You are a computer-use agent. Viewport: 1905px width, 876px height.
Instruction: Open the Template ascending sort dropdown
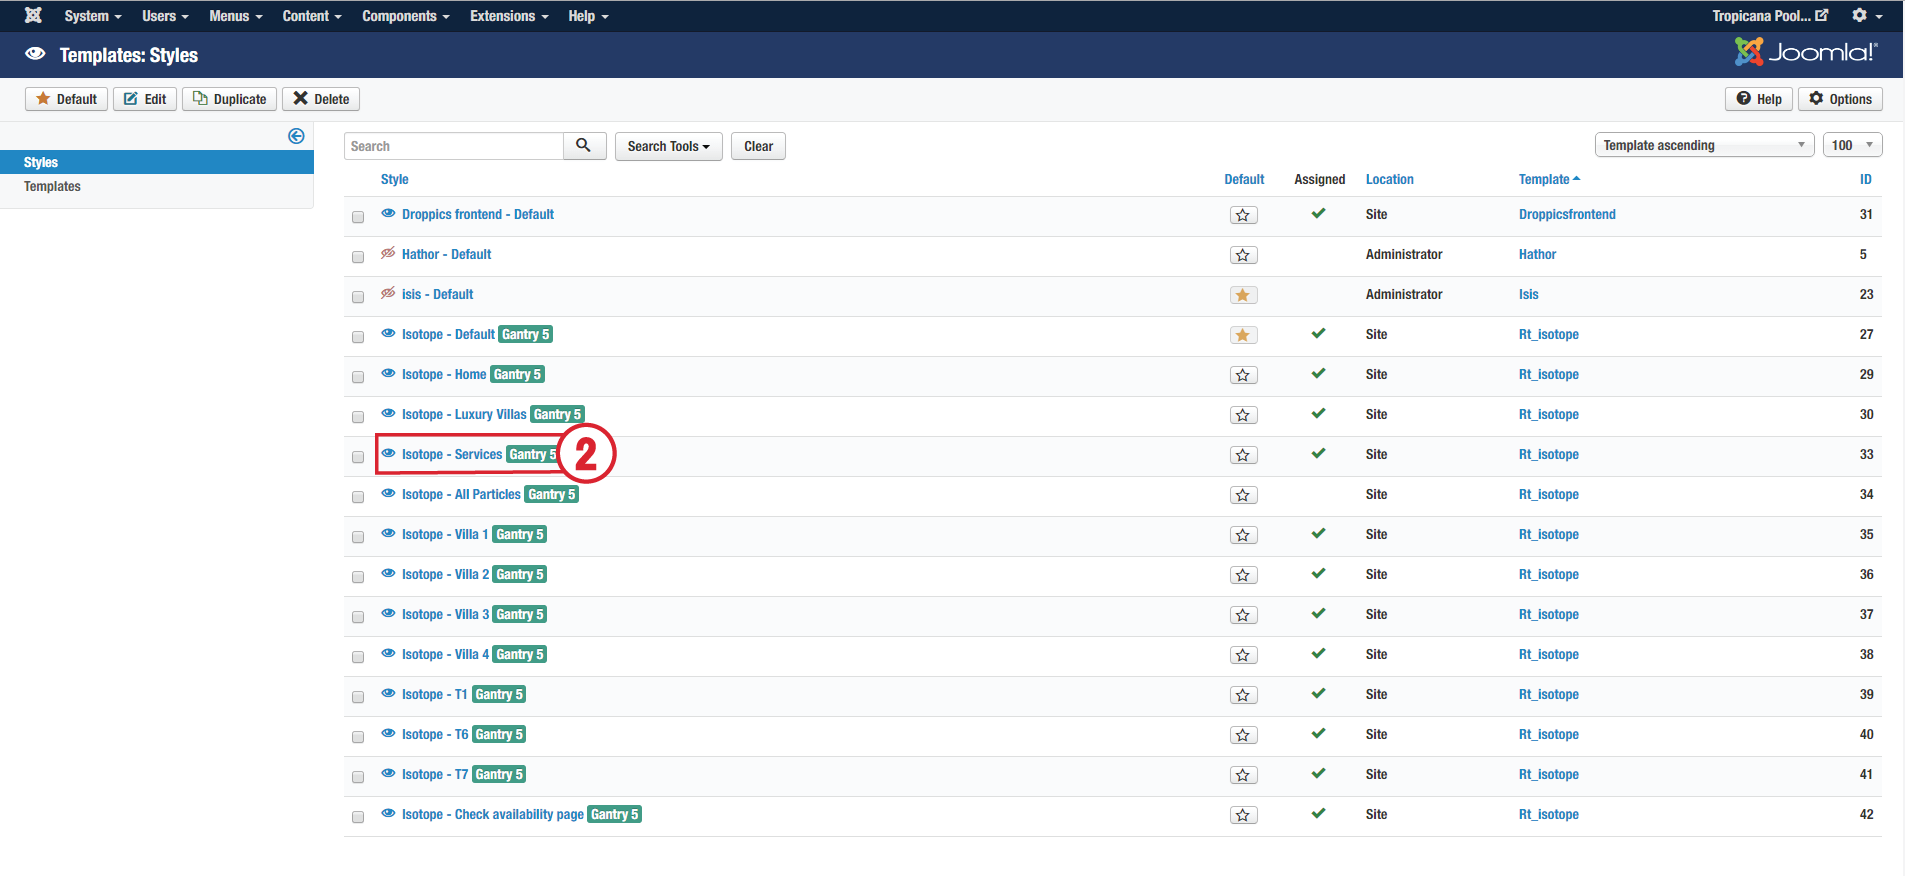click(x=1705, y=145)
